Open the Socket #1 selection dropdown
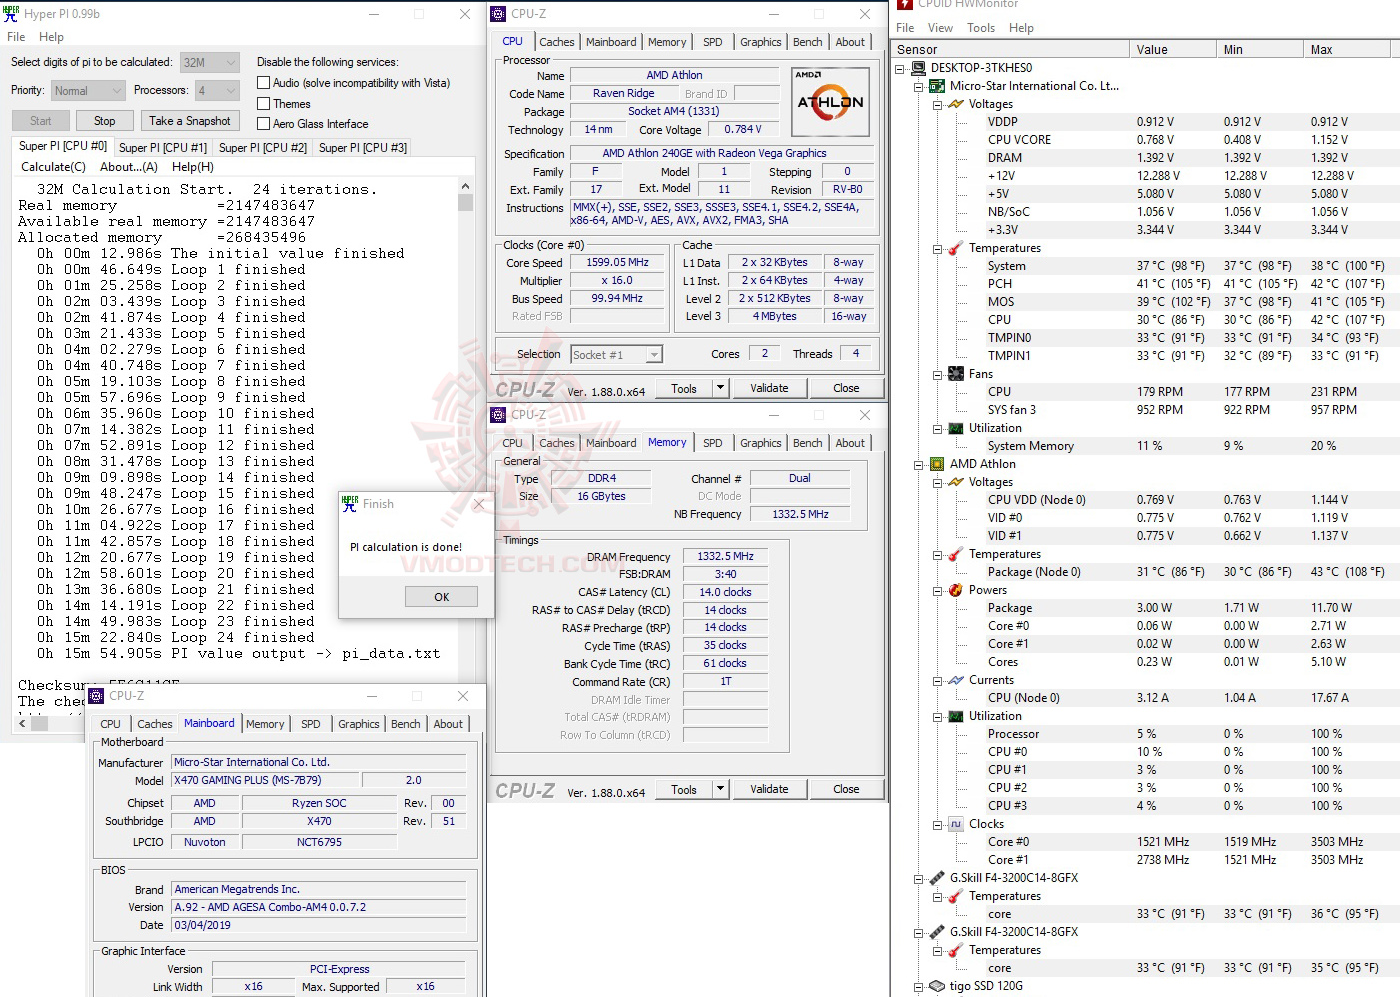The image size is (1400, 997). click(x=617, y=355)
